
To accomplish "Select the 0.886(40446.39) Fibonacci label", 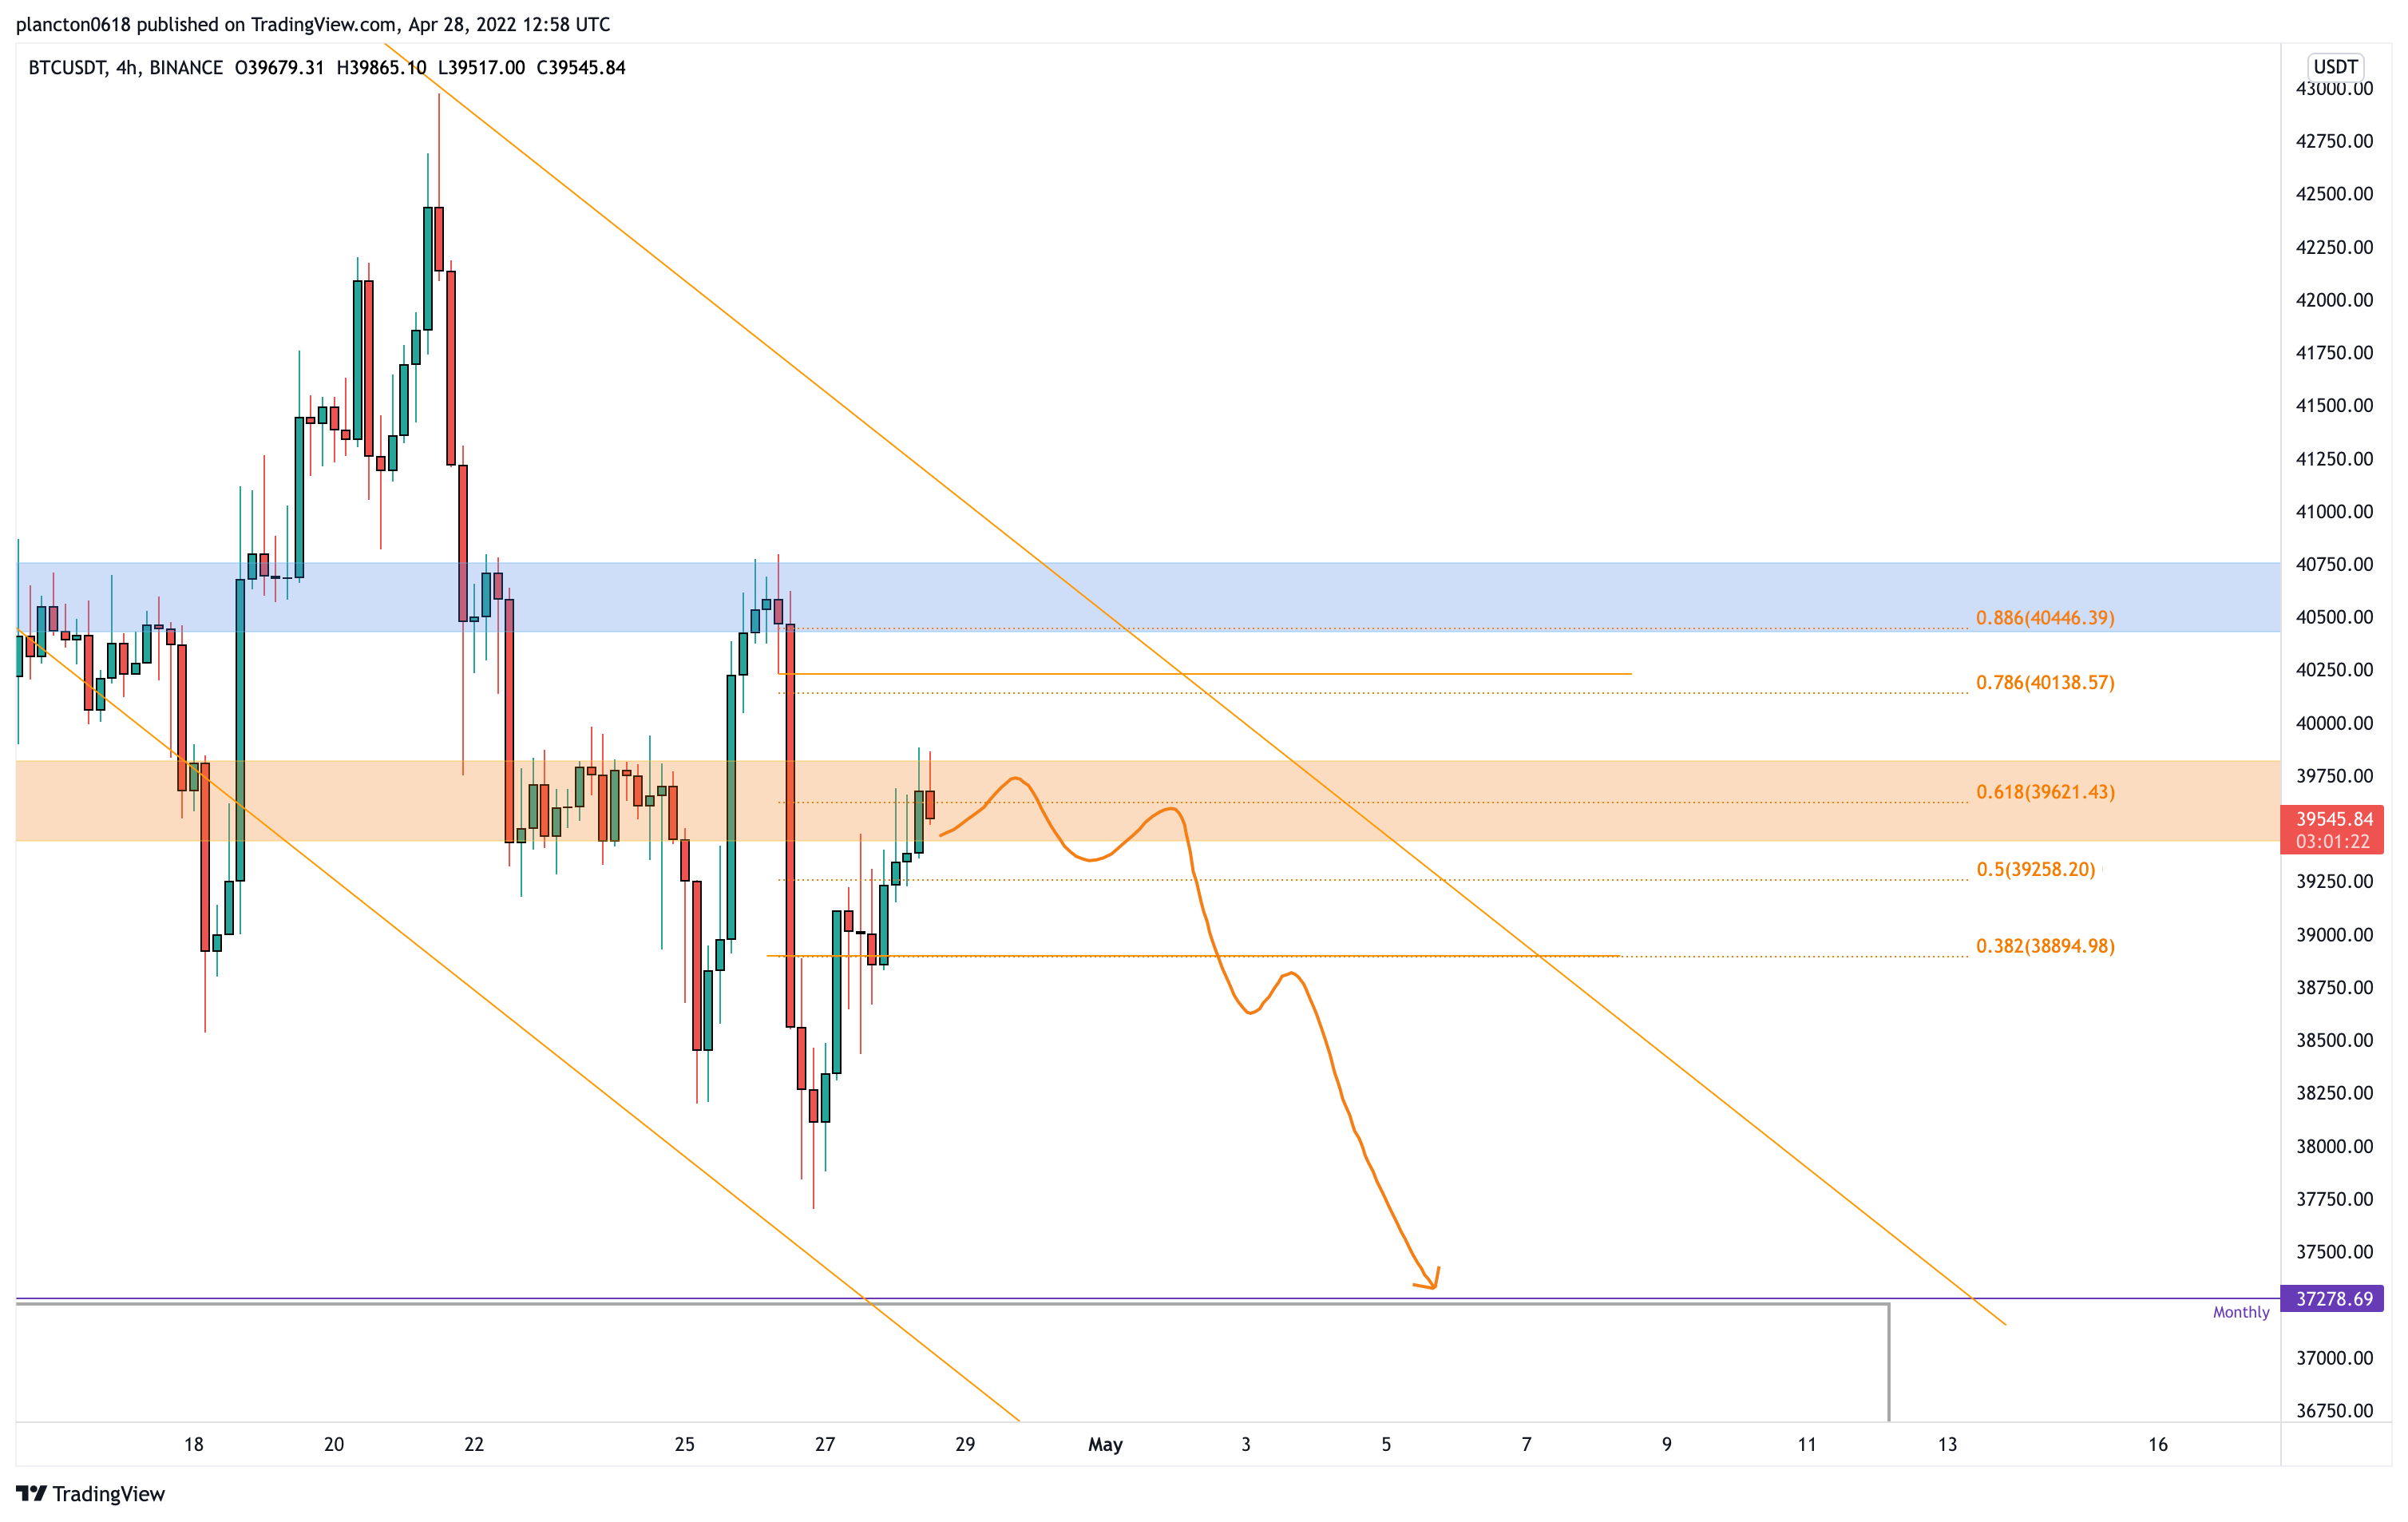I will pos(2045,618).
